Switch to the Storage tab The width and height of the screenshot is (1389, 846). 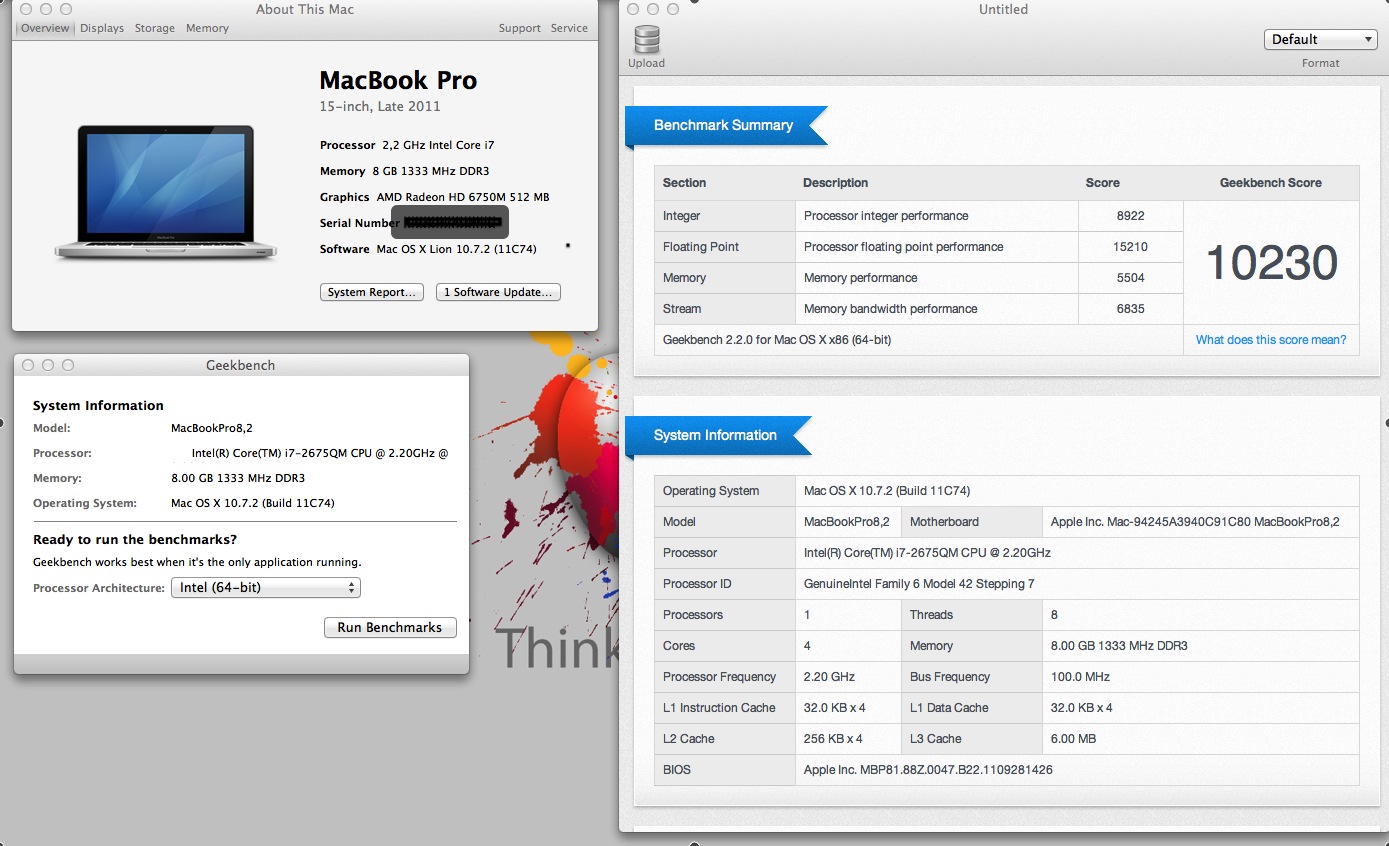pos(155,28)
